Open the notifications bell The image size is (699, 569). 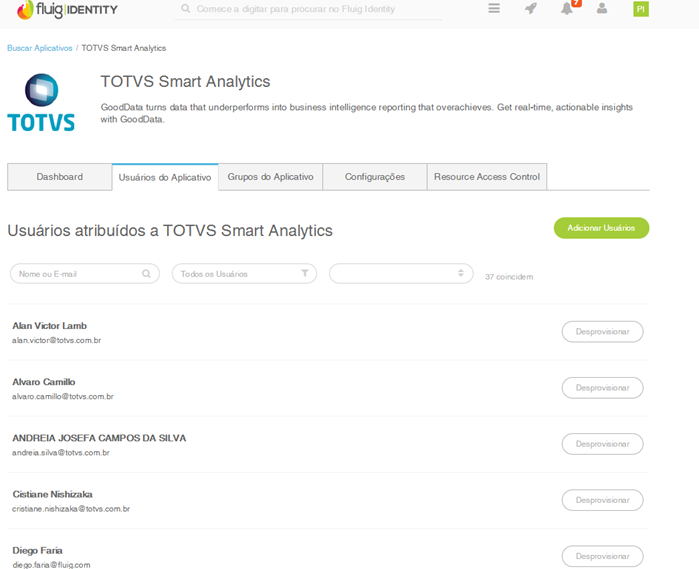567,9
